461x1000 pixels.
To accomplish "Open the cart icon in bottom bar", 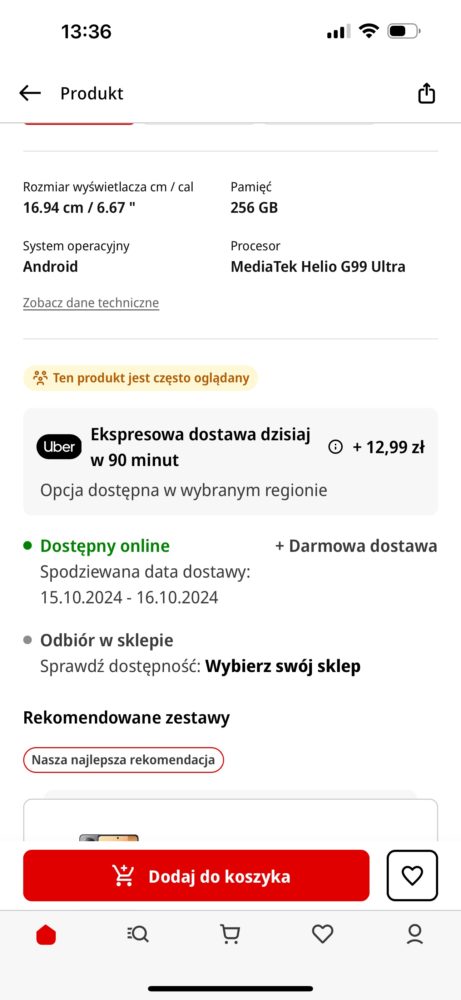I will tap(230, 935).
